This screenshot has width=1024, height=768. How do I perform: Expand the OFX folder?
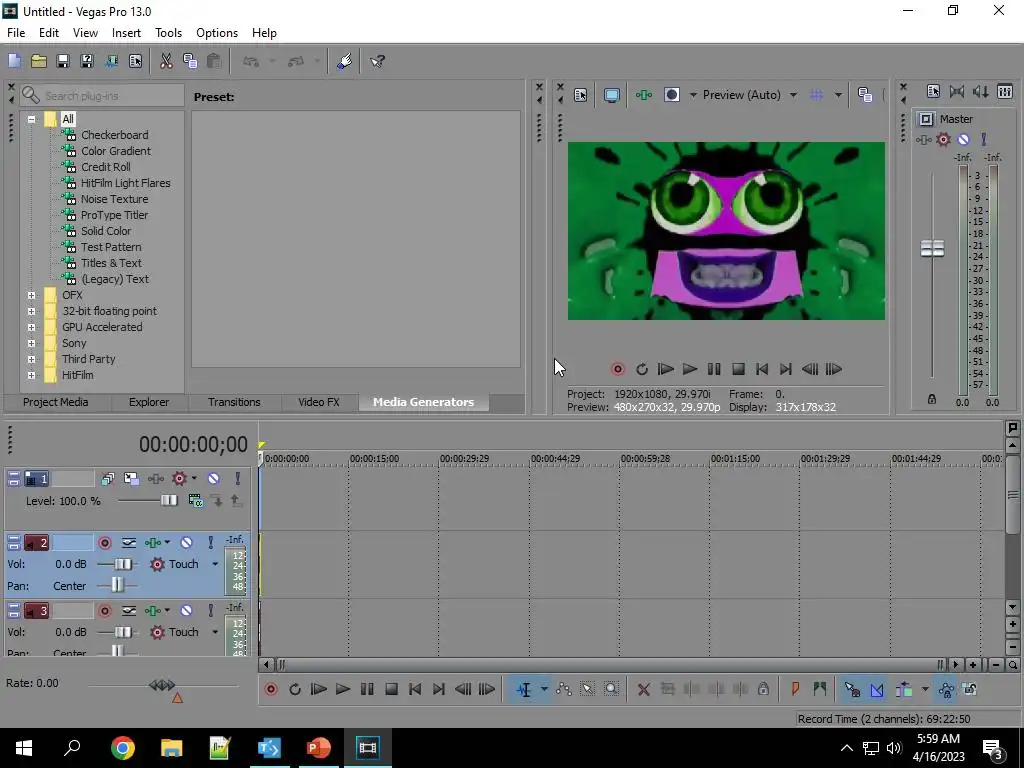click(x=31, y=295)
